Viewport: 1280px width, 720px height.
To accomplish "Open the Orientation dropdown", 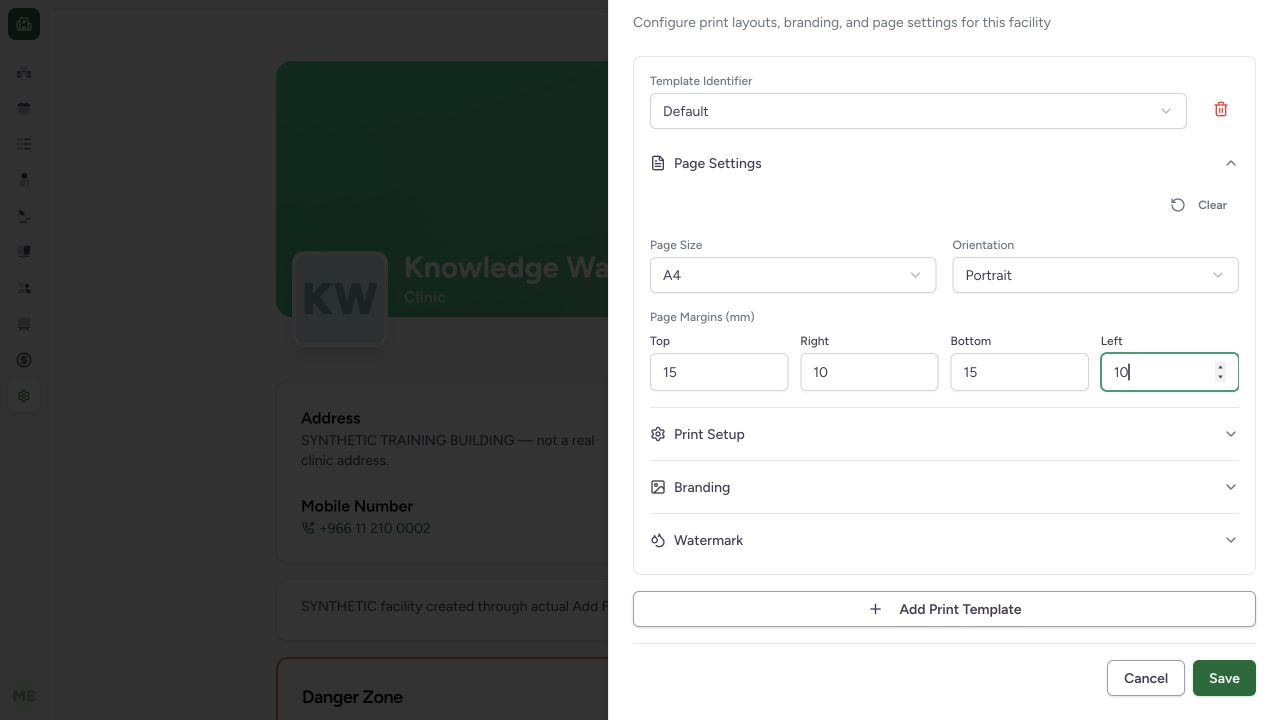I will (x=1095, y=275).
